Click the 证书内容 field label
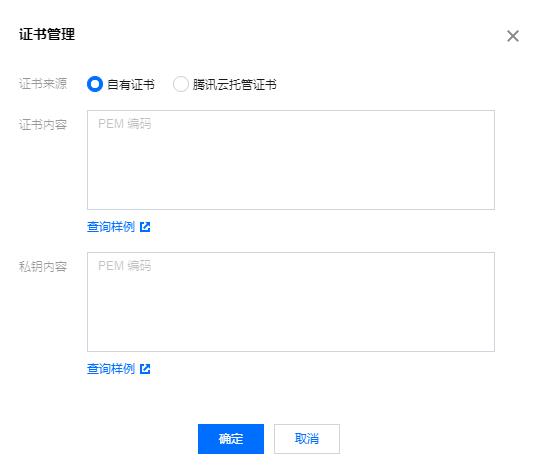The height and width of the screenshot is (474, 539). 43,124
